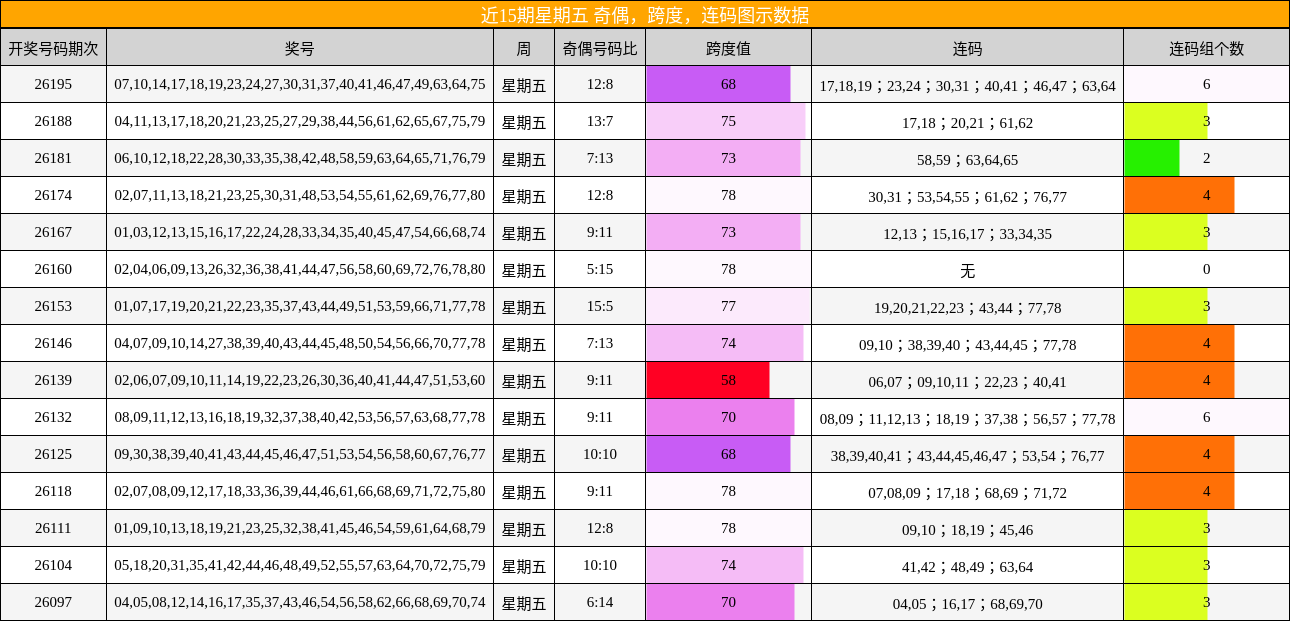
Task: Click the count 6 for issue 26132
Action: [1206, 417]
